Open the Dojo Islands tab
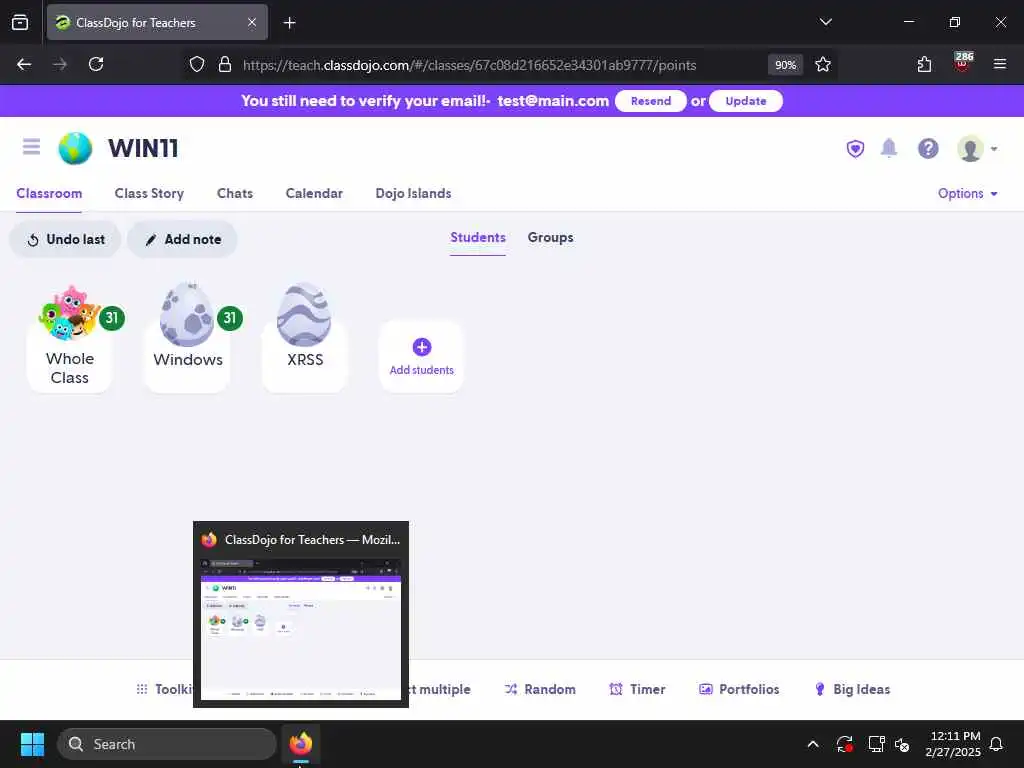The width and height of the screenshot is (1024, 768). point(413,193)
